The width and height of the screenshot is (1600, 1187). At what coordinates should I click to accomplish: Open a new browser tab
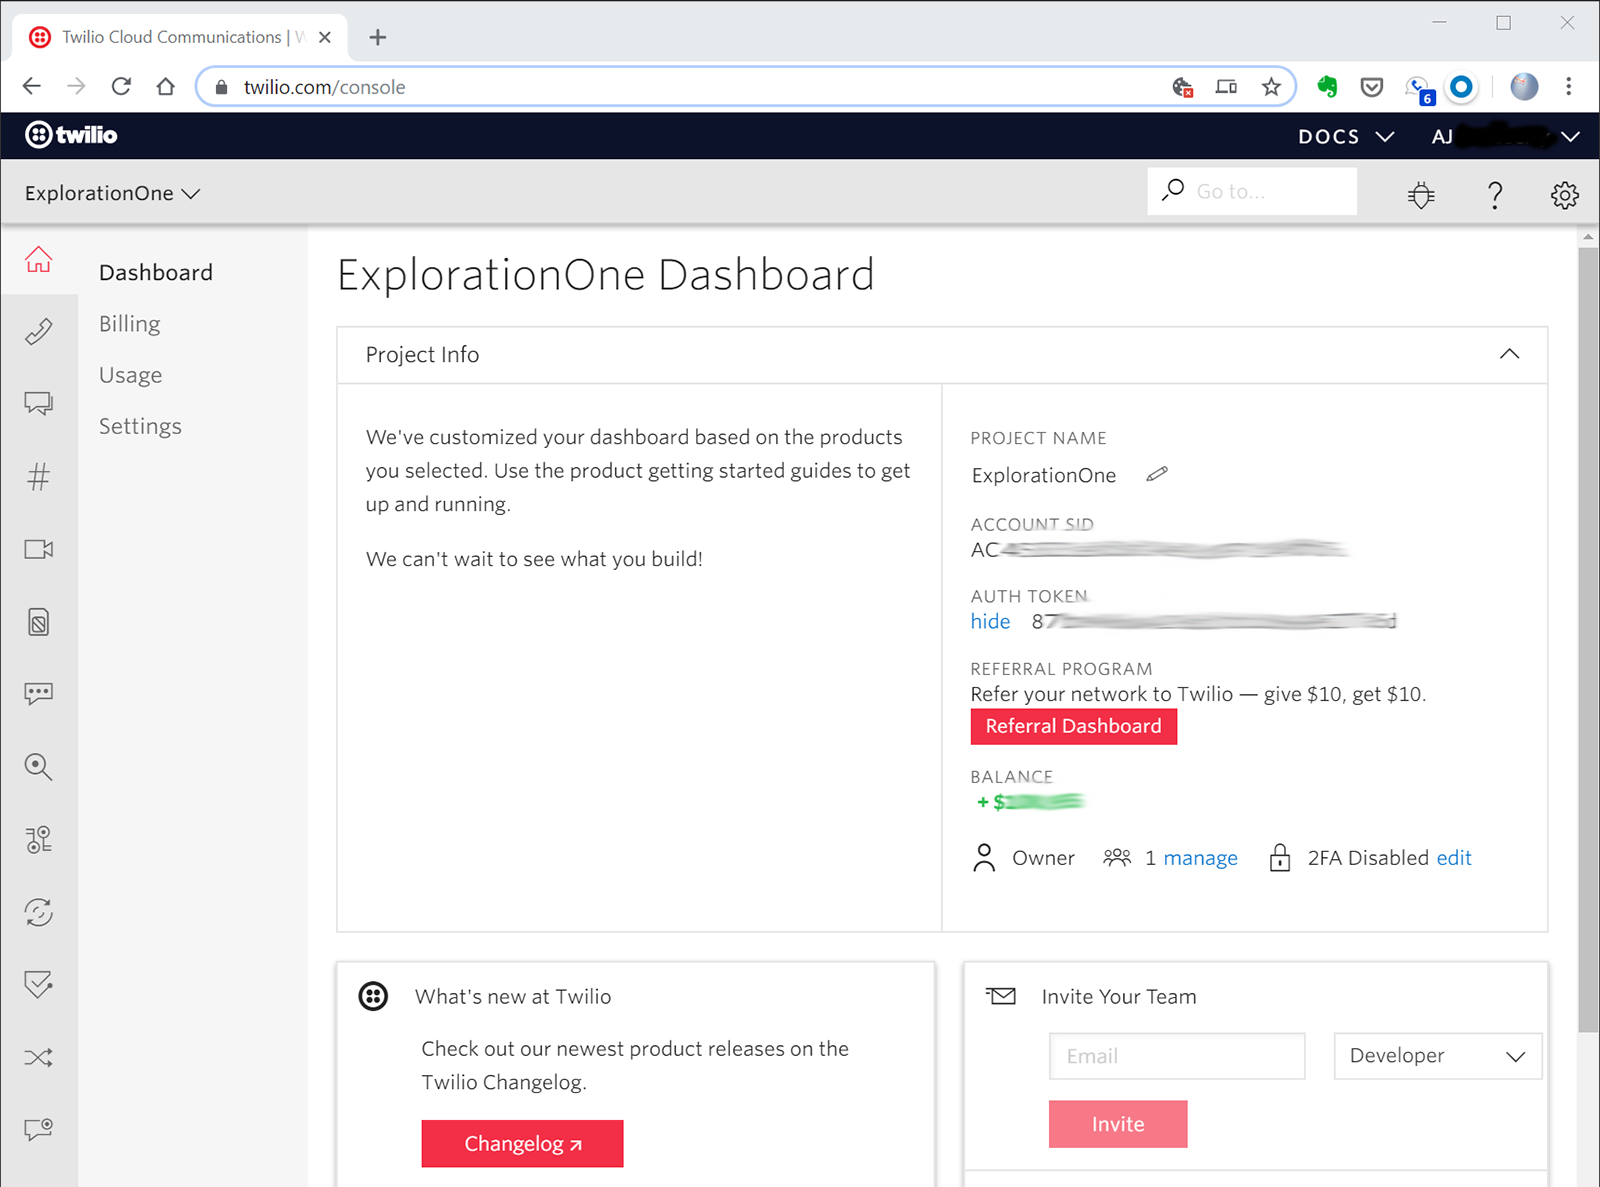[x=377, y=37]
